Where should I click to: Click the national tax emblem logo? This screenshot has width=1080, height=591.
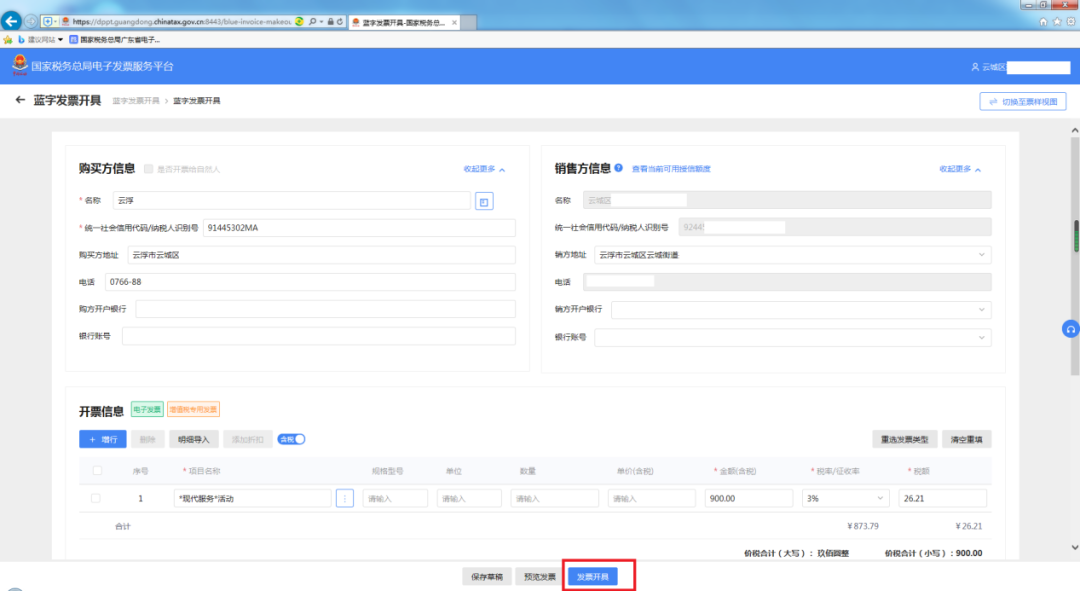point(19,65)
